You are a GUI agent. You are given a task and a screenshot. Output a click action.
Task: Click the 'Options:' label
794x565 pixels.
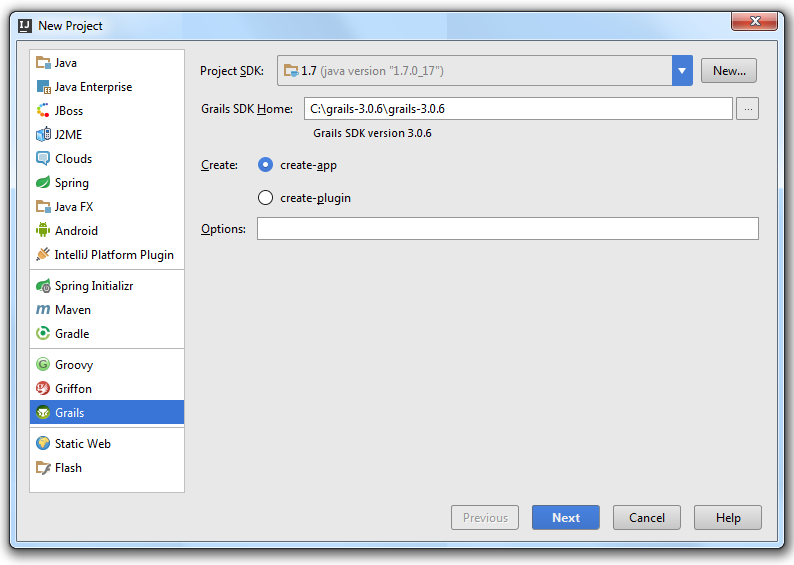coord(223,229)
